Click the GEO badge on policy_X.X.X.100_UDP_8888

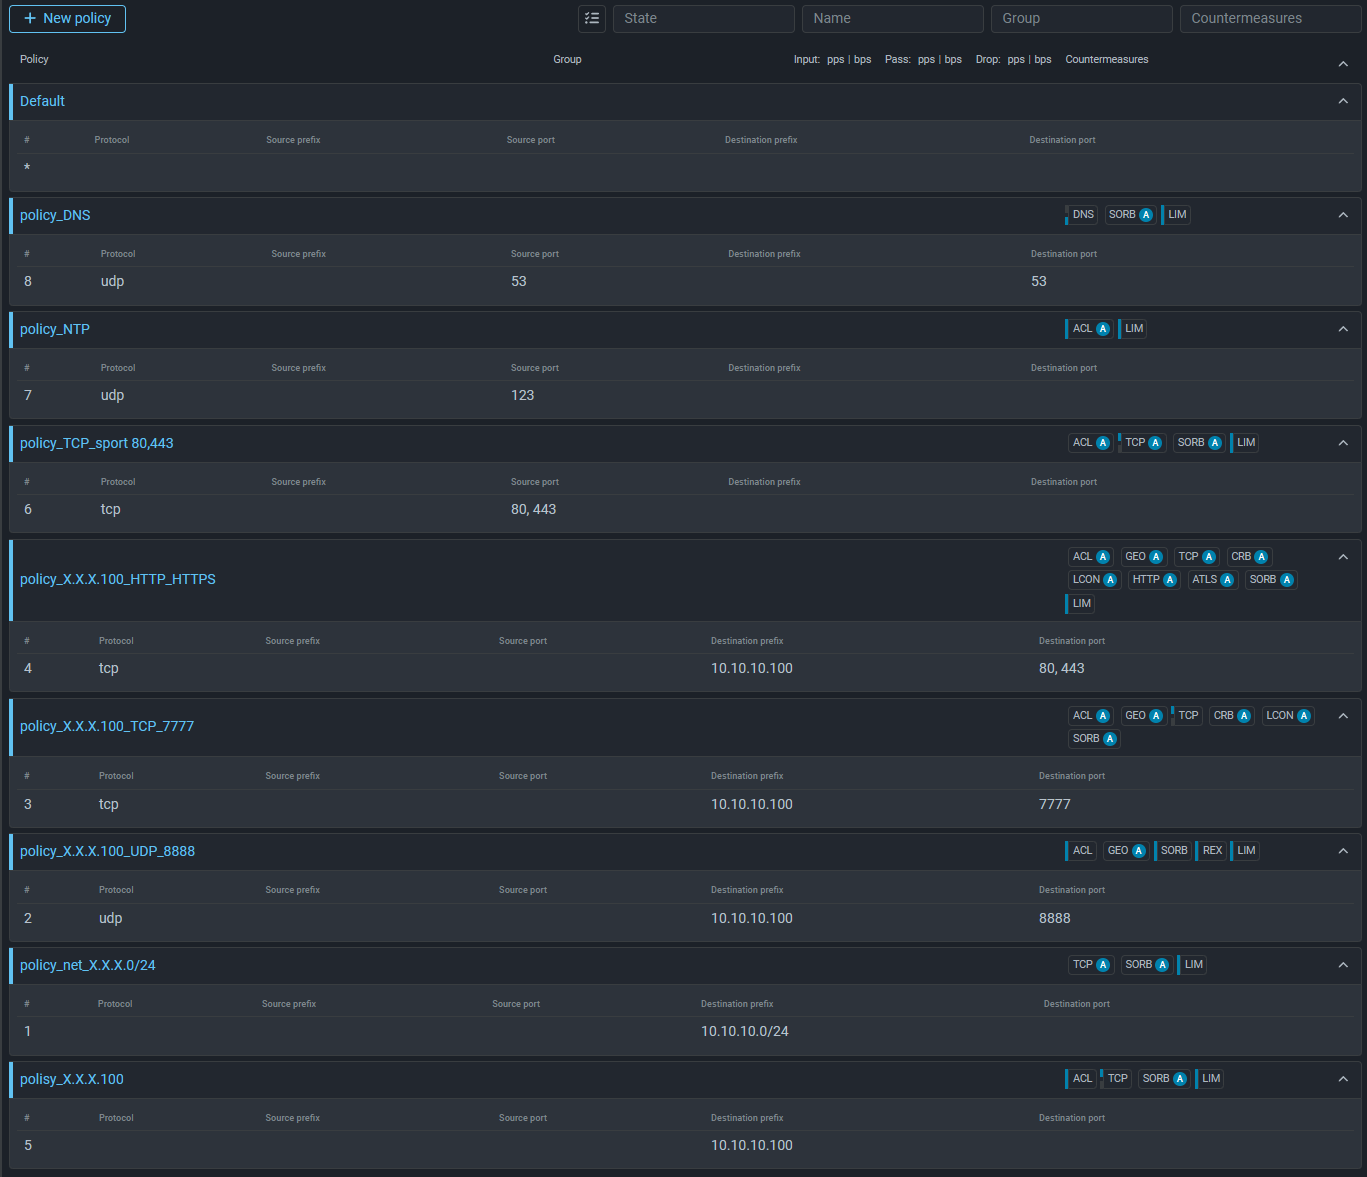click(1125, 851)
